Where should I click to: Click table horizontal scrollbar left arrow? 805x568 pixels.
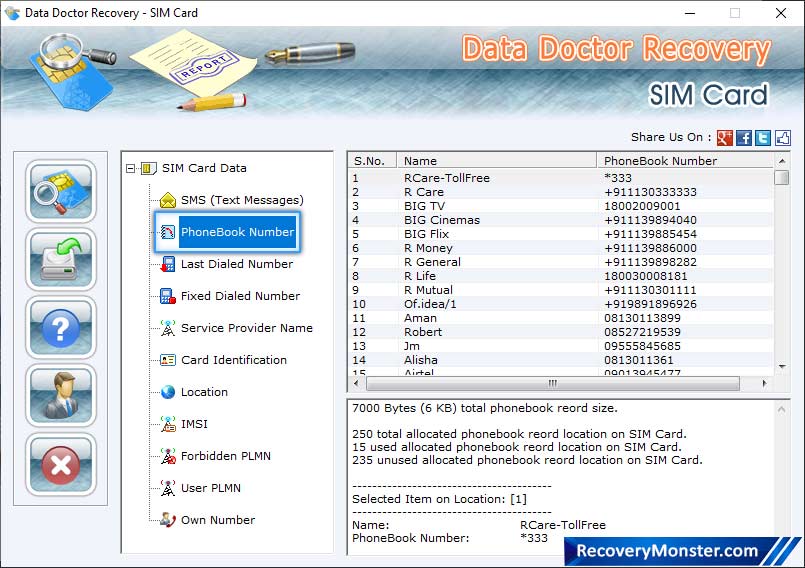click(356, 383)
